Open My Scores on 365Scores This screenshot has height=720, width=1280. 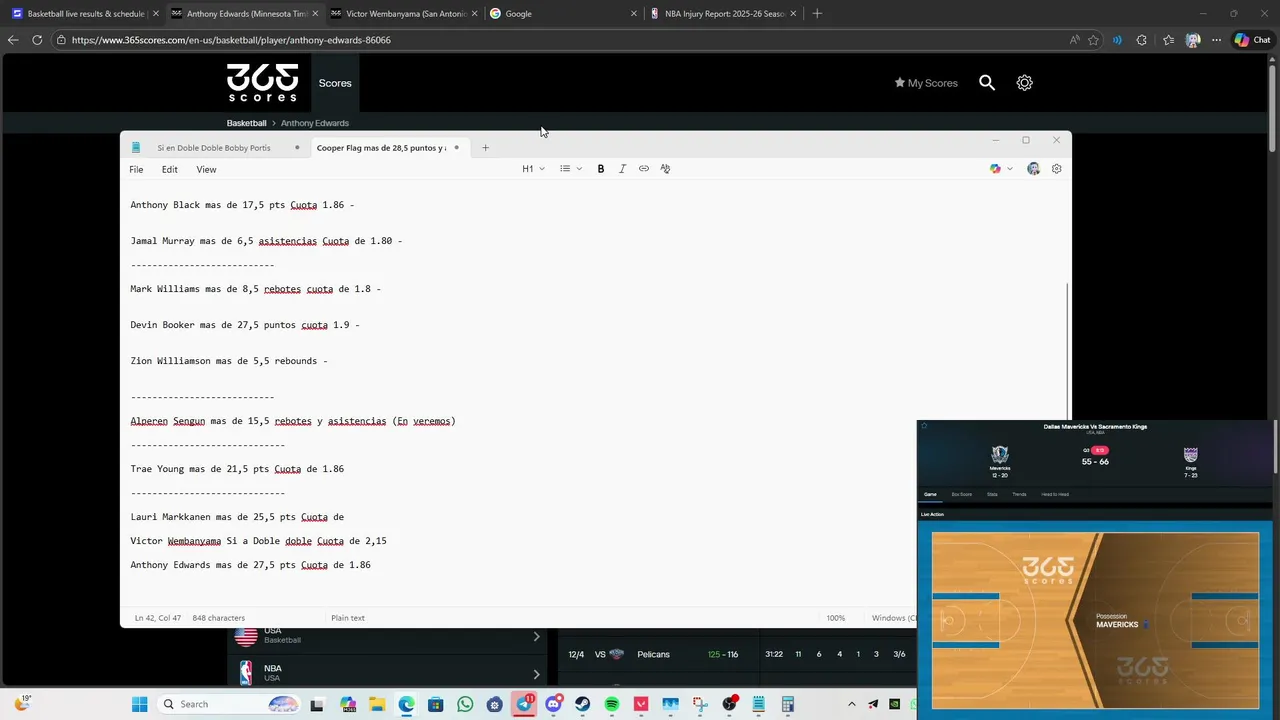pos(926,83)
